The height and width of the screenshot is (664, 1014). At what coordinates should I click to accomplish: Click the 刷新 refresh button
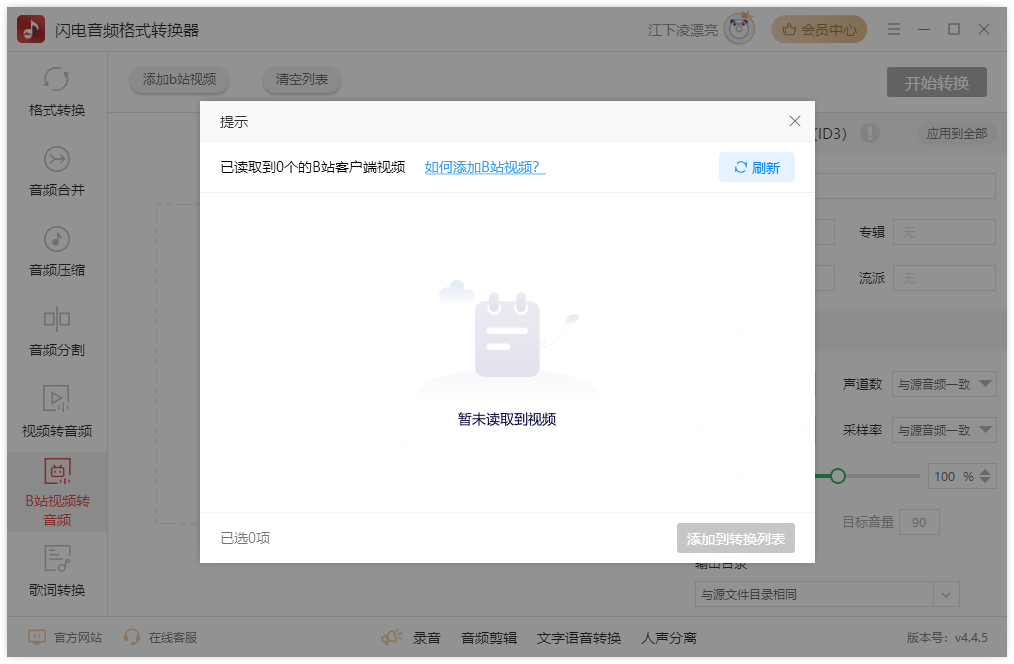757,167
